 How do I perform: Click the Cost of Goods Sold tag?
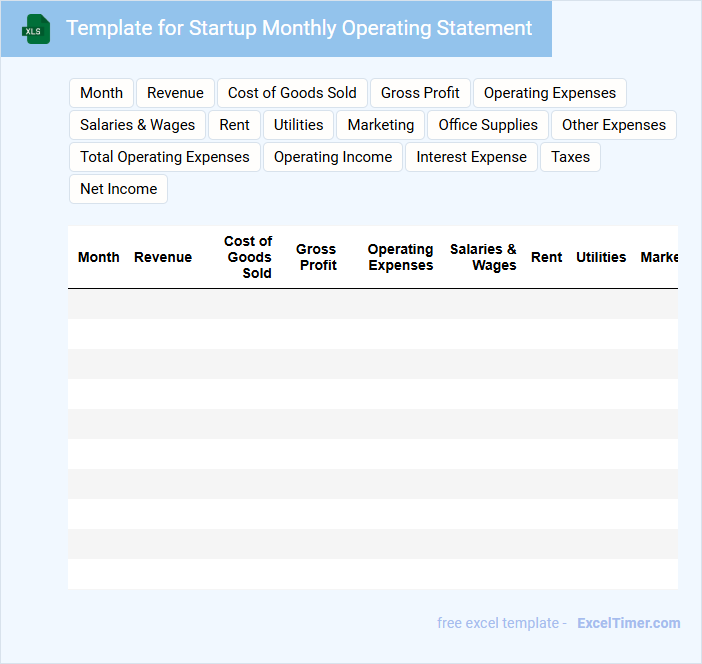pyautogui.click(x=292, y=93)
